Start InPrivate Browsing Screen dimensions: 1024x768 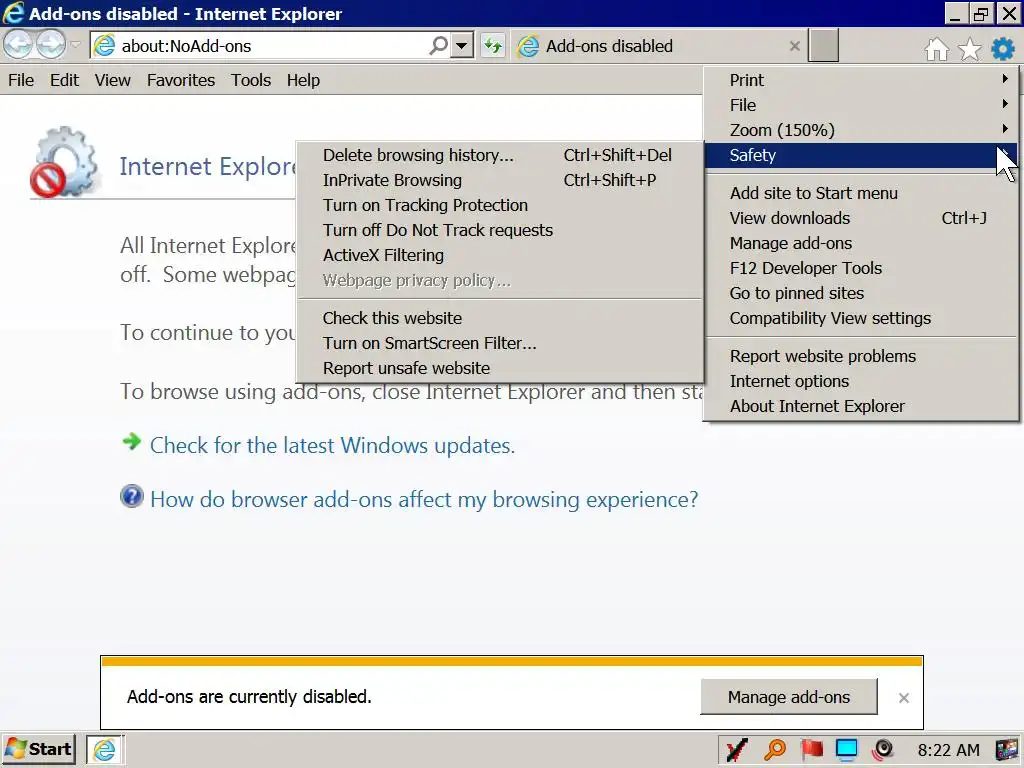(500, 180)
